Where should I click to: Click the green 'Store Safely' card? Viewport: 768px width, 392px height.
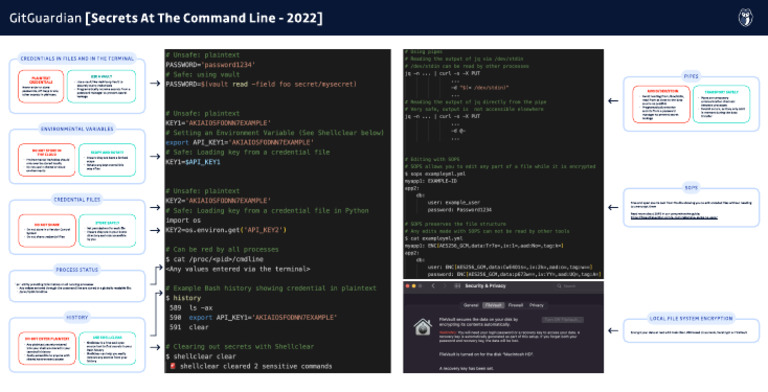click(107, 230)
